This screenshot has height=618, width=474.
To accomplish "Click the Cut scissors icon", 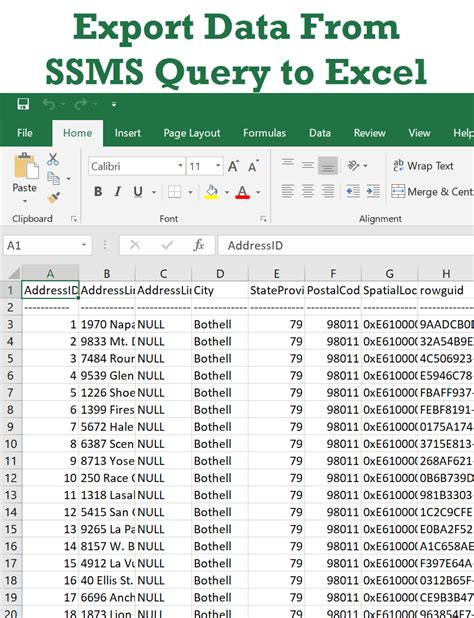I will tap(53, 159).
